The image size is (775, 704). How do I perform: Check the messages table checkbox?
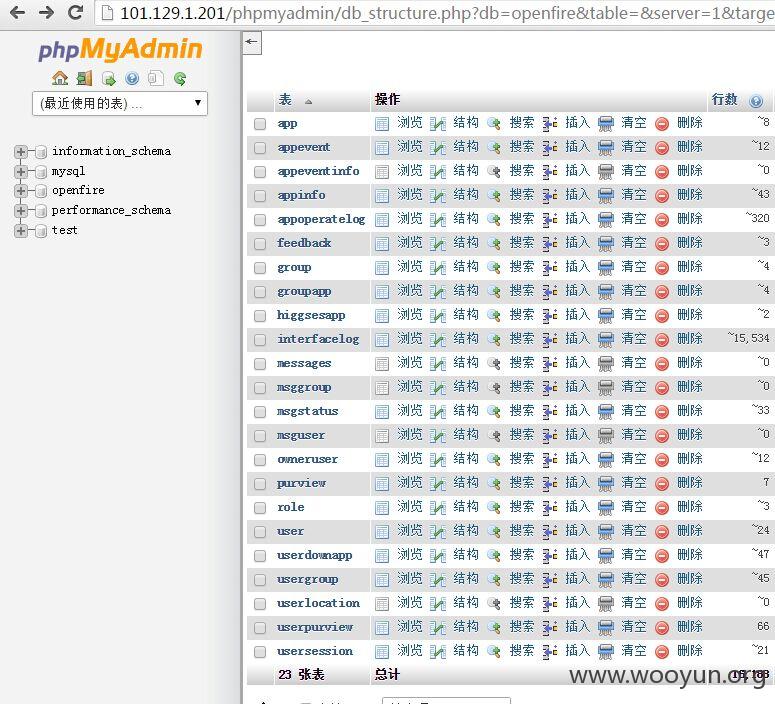coord(260,364)
